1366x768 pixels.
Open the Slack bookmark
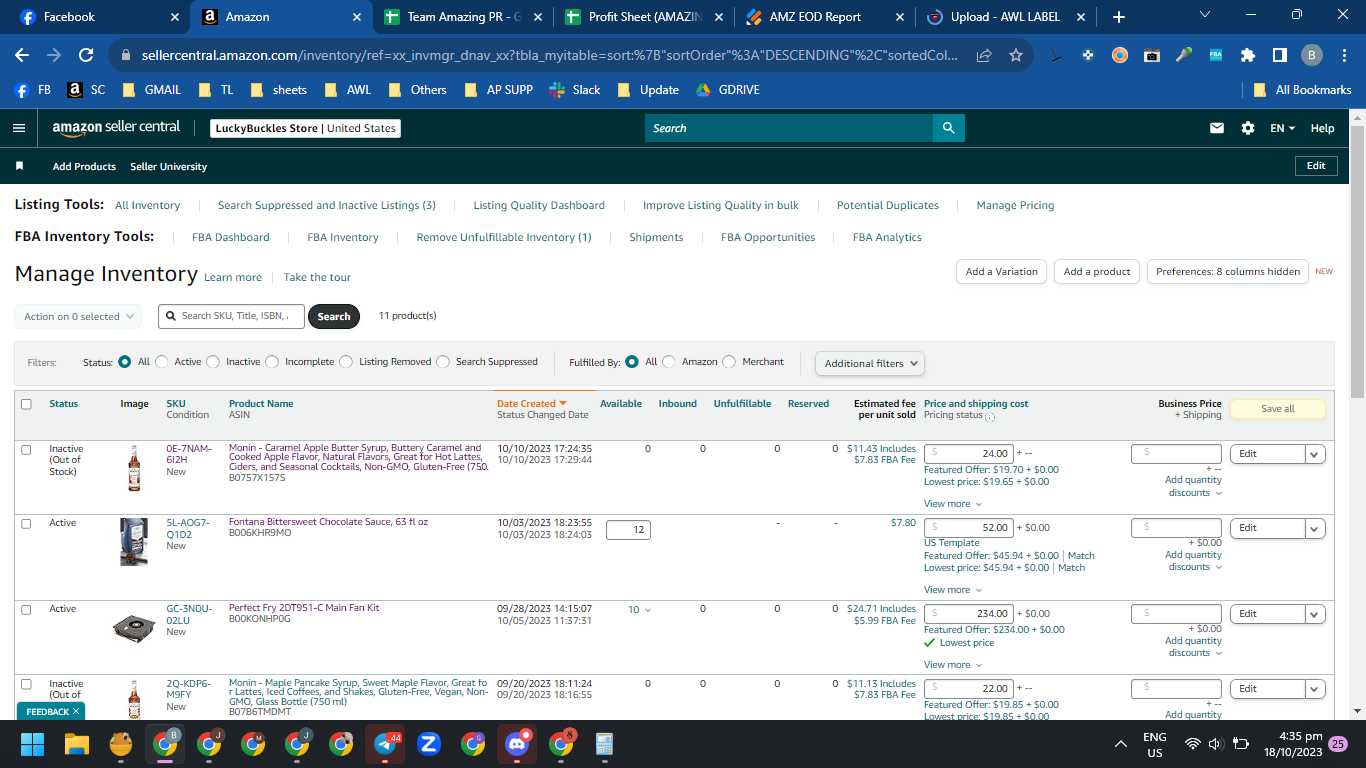coord(575,90)
